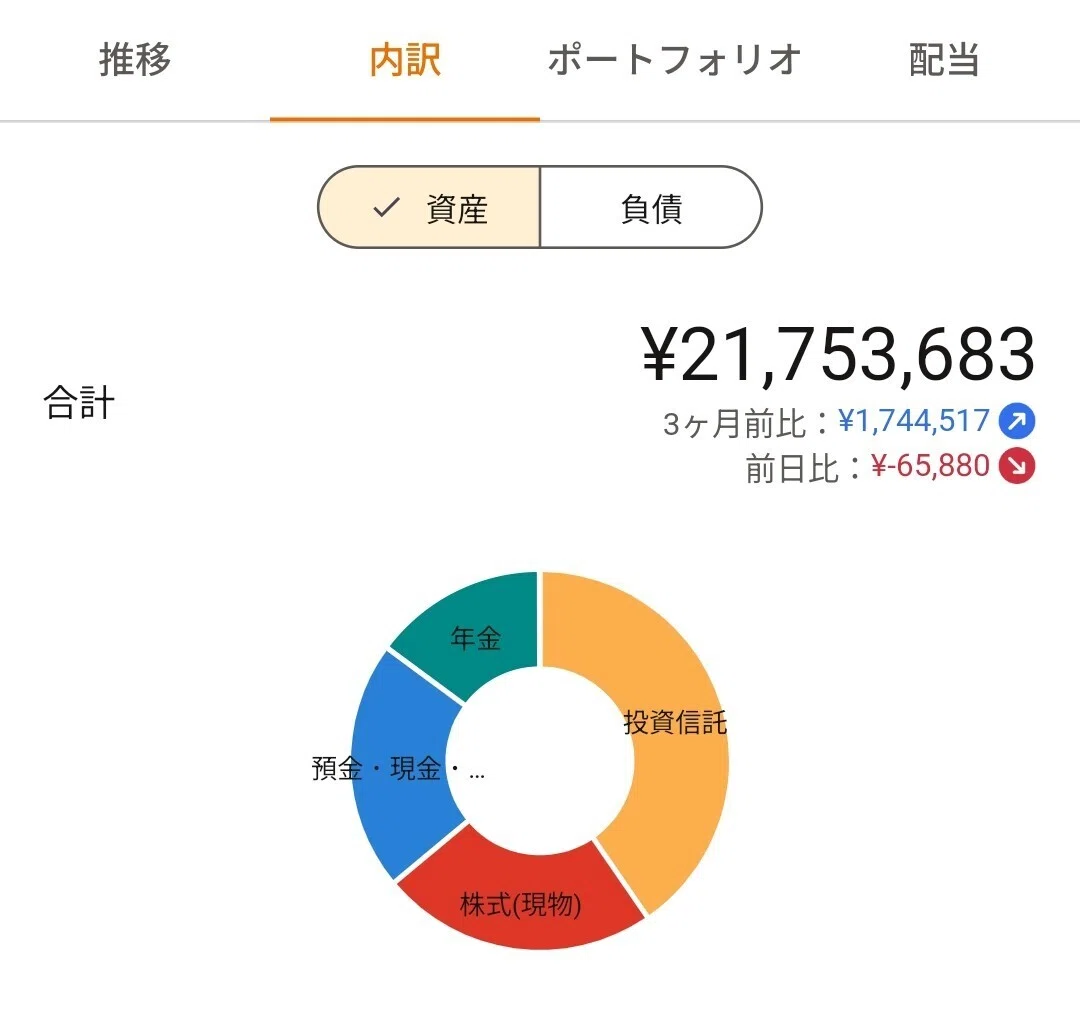This screenshot has width=1080, height=1011.
Task: Click the checkmark icon on 資産
Action: coord(386,207)
